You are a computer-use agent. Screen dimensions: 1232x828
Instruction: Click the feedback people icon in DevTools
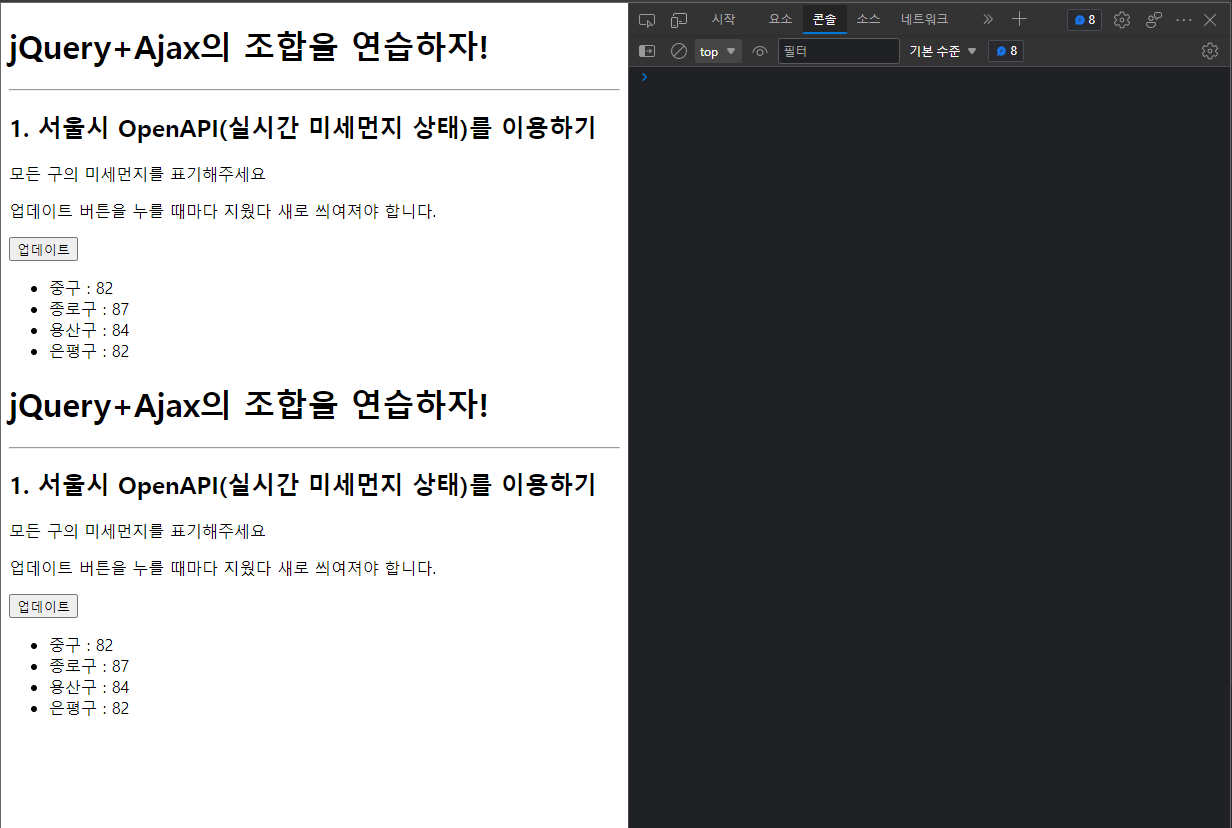point(1154,20)
